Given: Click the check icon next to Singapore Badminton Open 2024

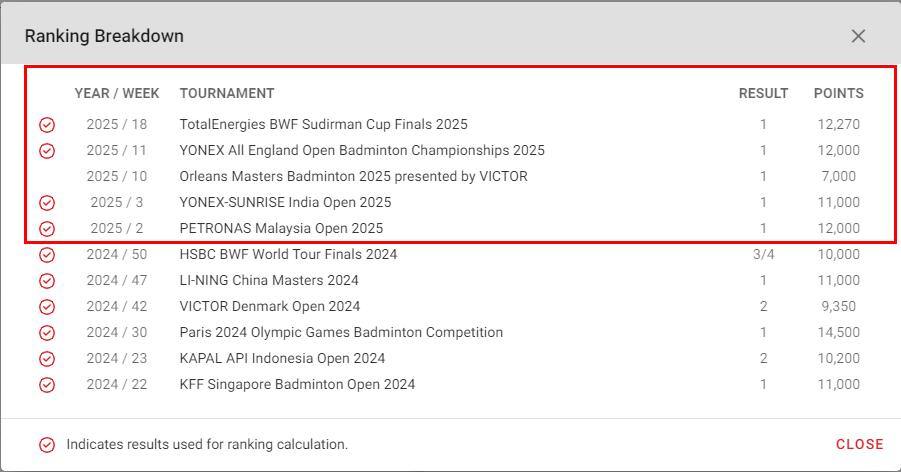Looking at the screenshot, I should [x=47, y=385].
